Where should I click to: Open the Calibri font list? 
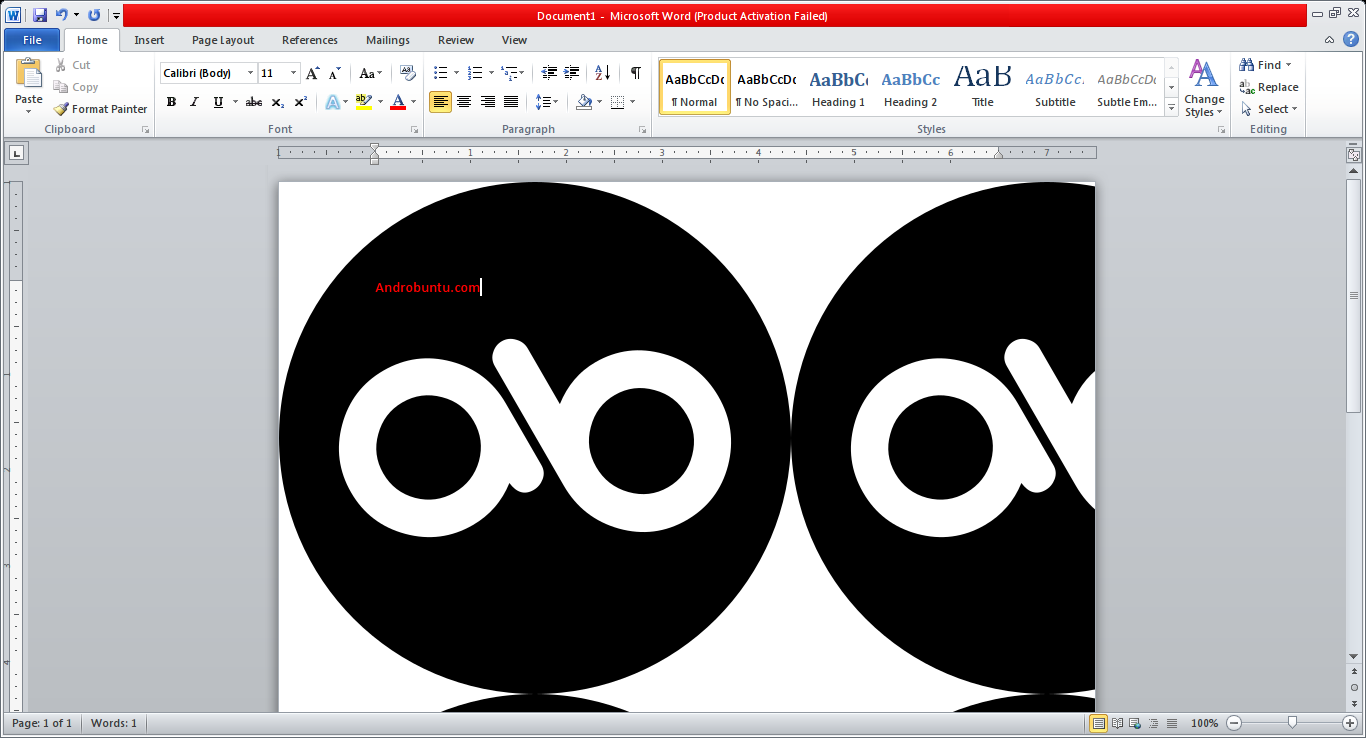pos(251,73)
